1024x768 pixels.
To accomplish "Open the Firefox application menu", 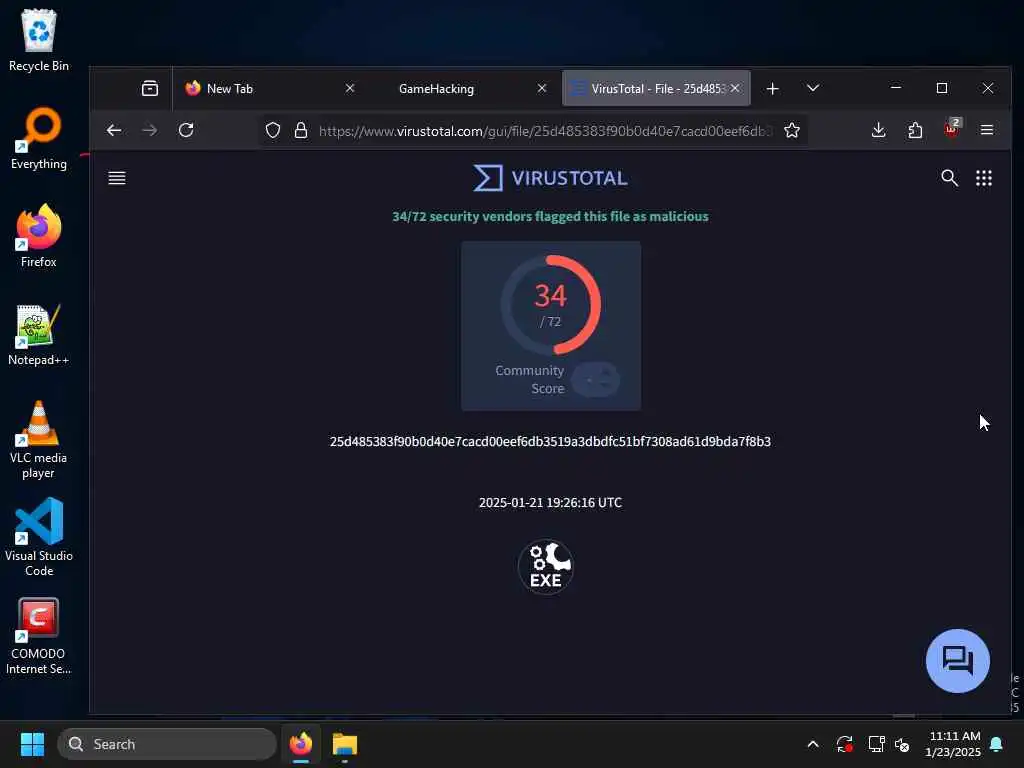I will point(987,131).
